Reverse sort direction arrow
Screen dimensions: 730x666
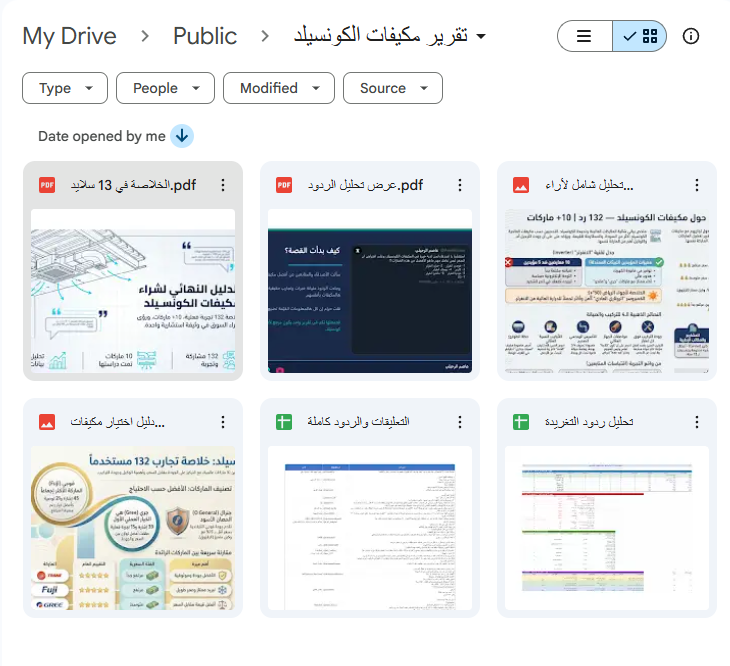coord(182,136)
